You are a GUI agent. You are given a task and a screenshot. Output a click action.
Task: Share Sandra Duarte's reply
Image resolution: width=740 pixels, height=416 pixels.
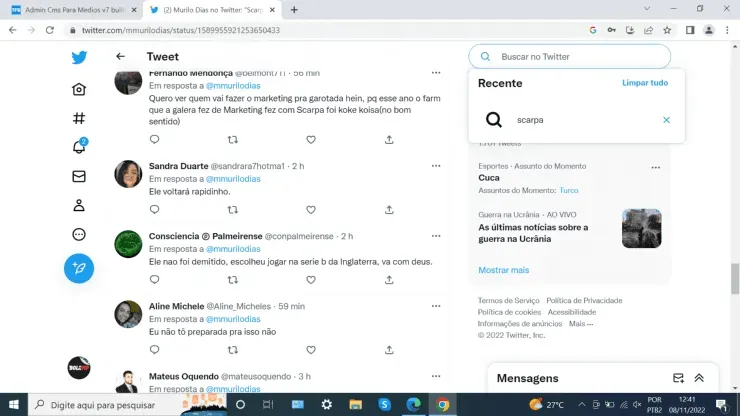389,210
